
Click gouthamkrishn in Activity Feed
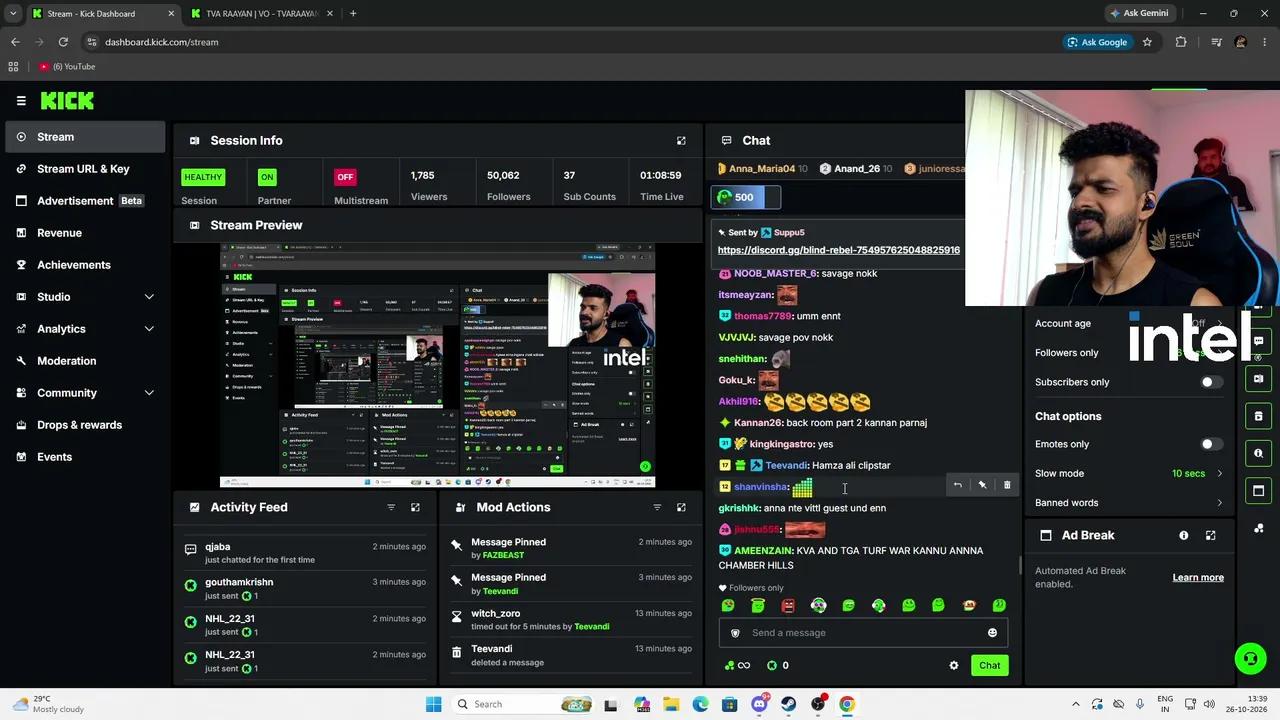pyautogui.click(x=310, y=589)
